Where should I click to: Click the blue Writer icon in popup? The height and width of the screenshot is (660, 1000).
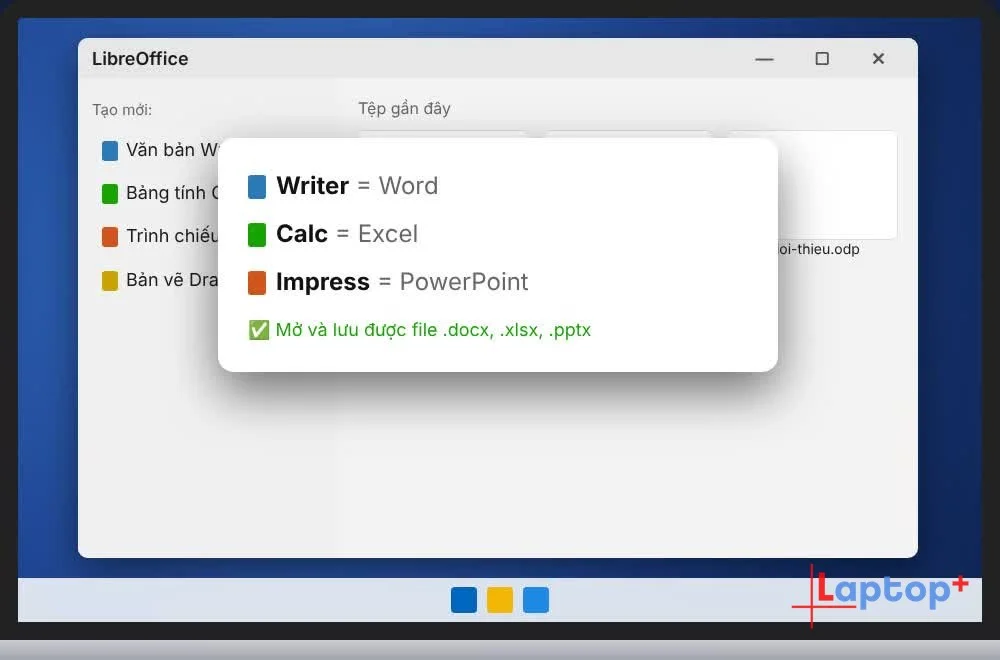256,187
